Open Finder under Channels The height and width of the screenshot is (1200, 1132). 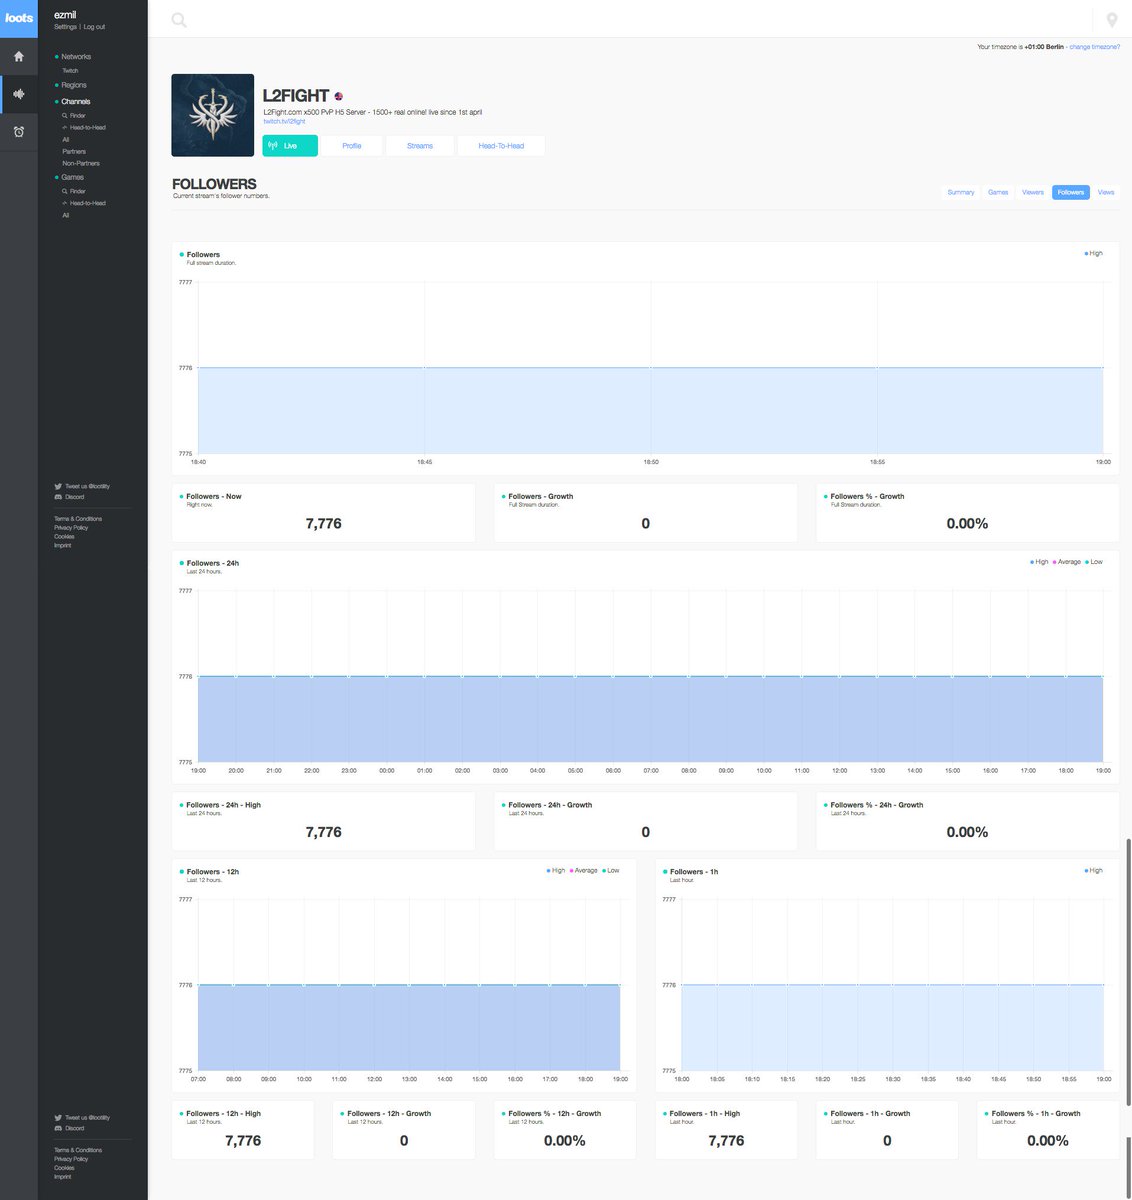[x=74, y=116]
